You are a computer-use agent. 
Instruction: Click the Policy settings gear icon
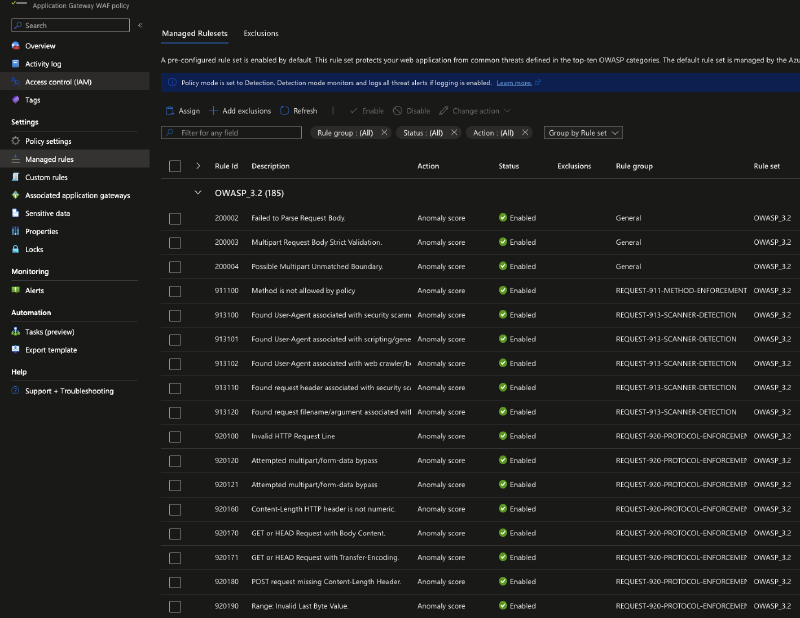tap(16, 141)
